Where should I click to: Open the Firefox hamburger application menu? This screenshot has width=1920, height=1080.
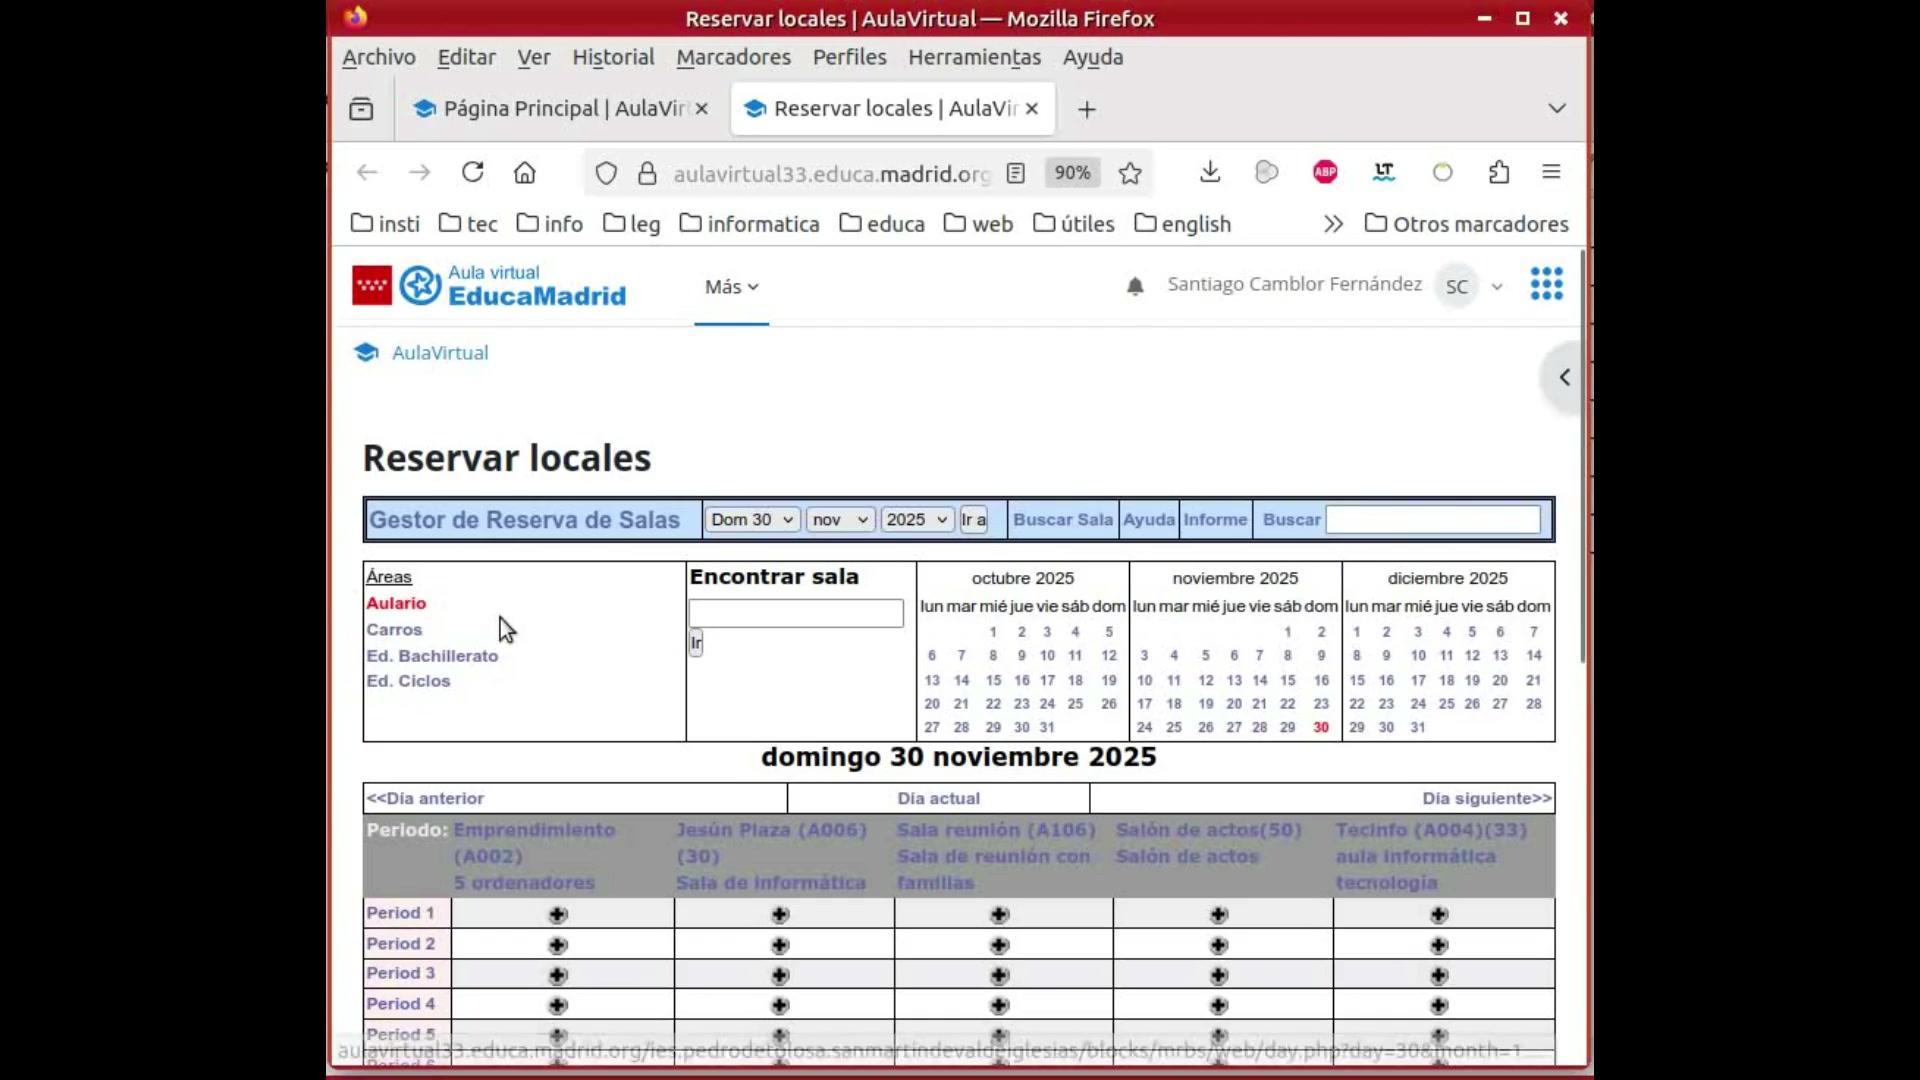tap(1551, 172)
